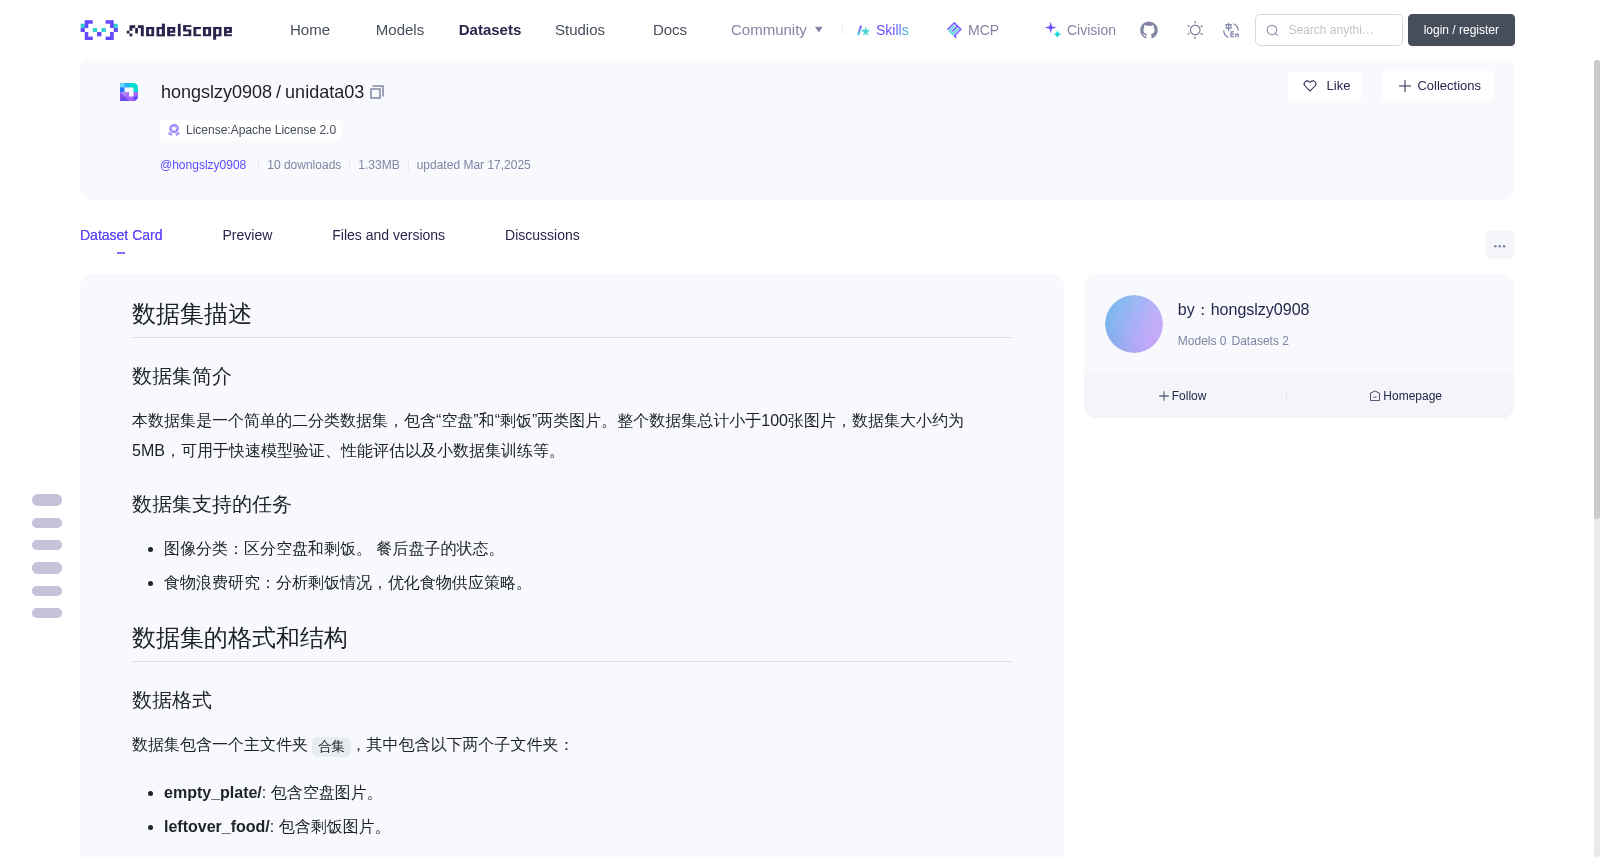
Task: Open the Datasets nav item
Action: pyautogui.click(x=490, y=30)
